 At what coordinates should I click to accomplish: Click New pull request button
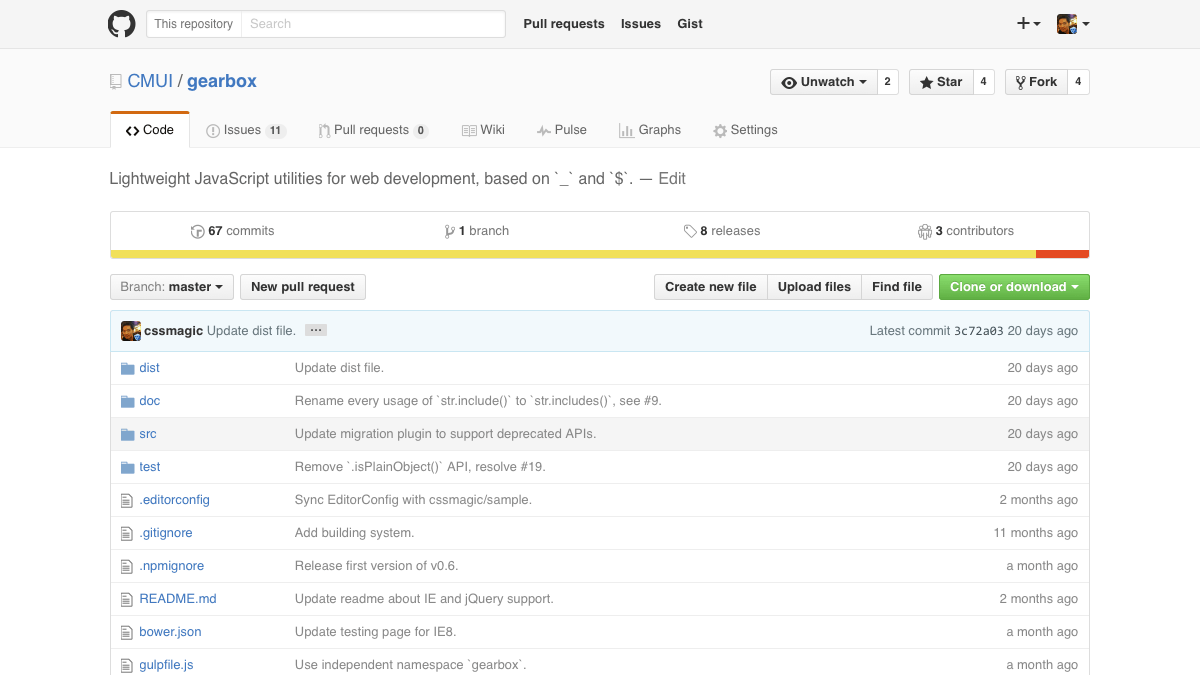click(303, 287)
